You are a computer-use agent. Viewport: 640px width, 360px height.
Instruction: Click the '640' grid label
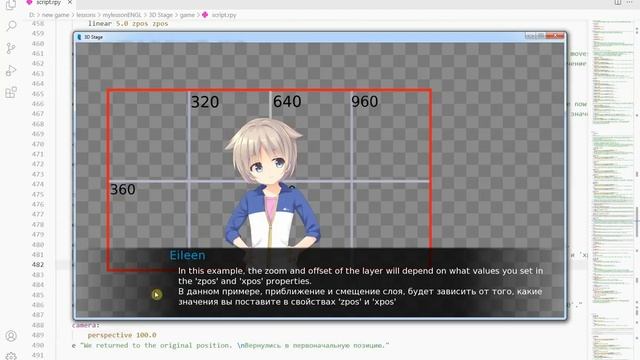pyautogui.click(x=287, y=102)
